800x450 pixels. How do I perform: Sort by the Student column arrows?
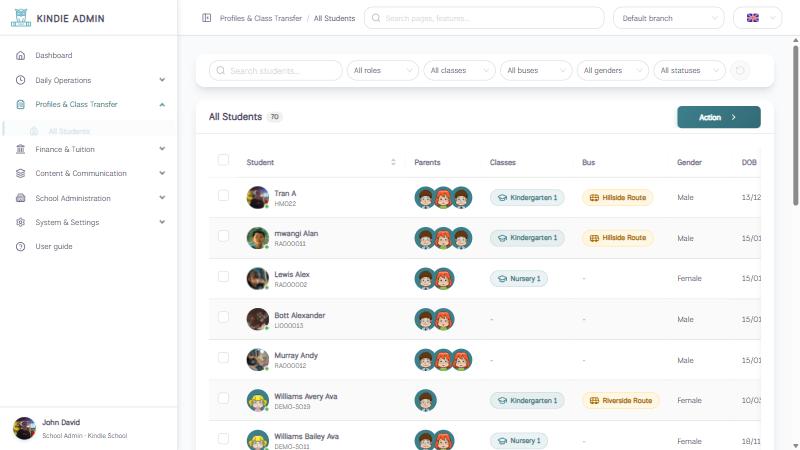(x=393, y=162)
